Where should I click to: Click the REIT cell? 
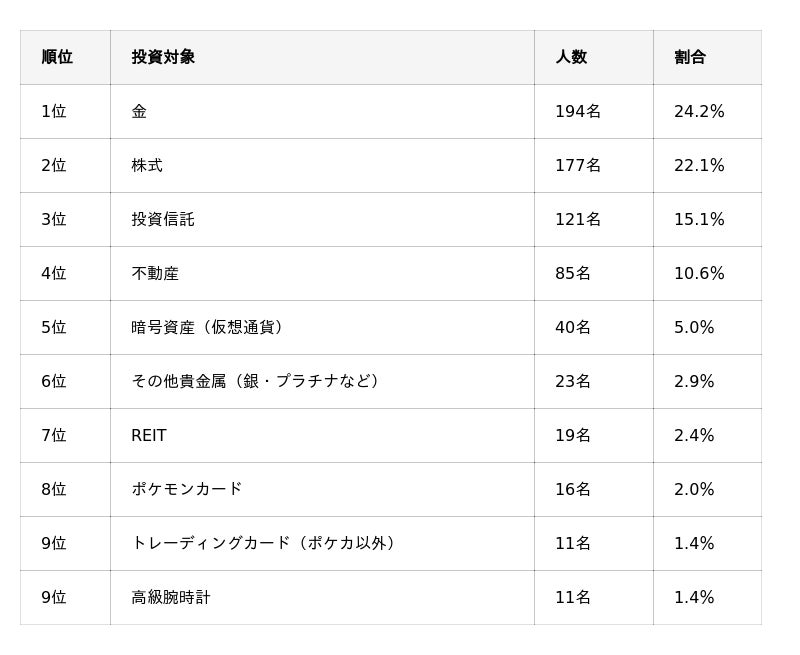coord(149,435)
